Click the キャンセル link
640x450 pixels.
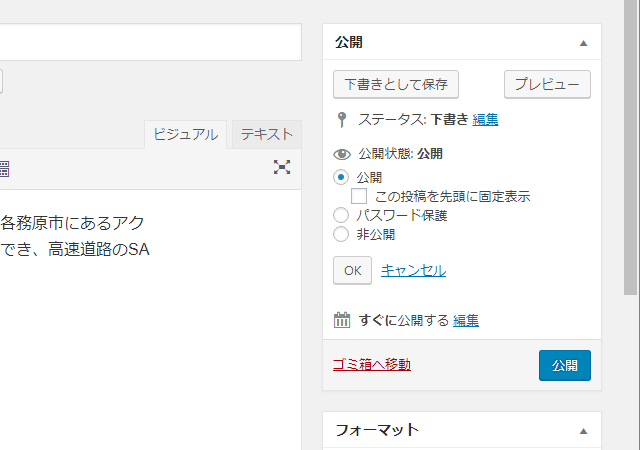coord(413,270)
